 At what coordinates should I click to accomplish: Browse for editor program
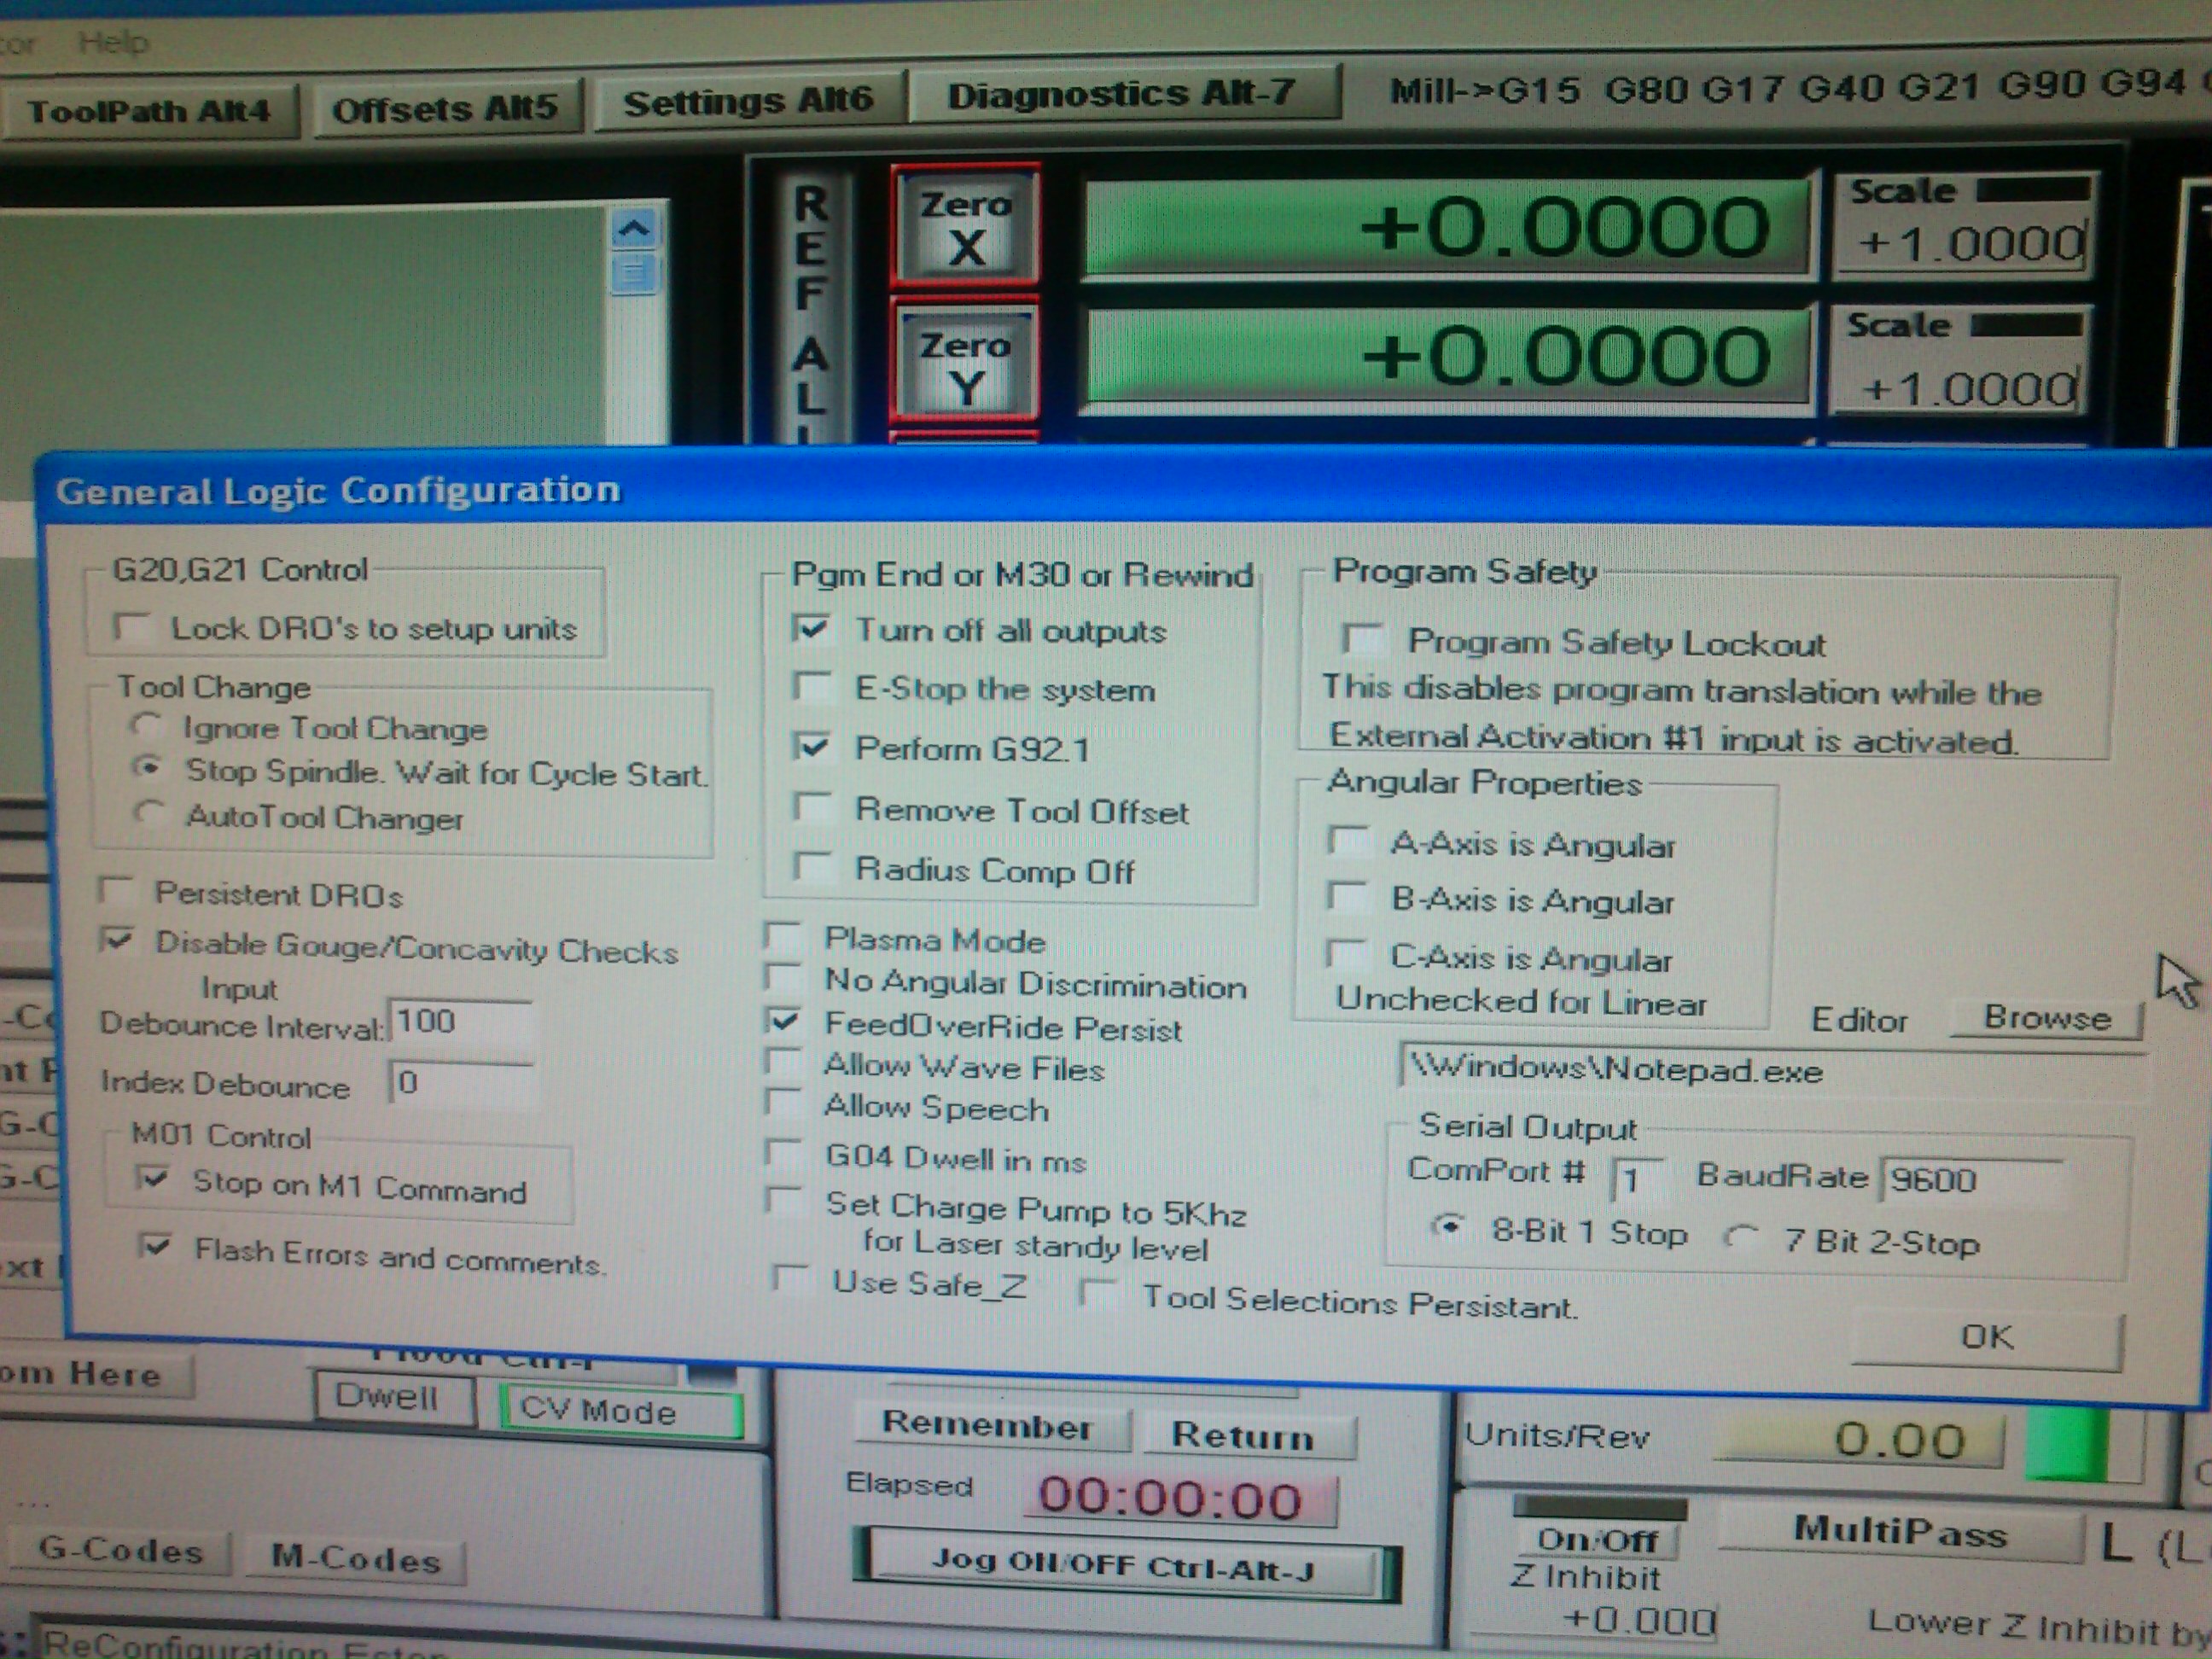2046,1019
